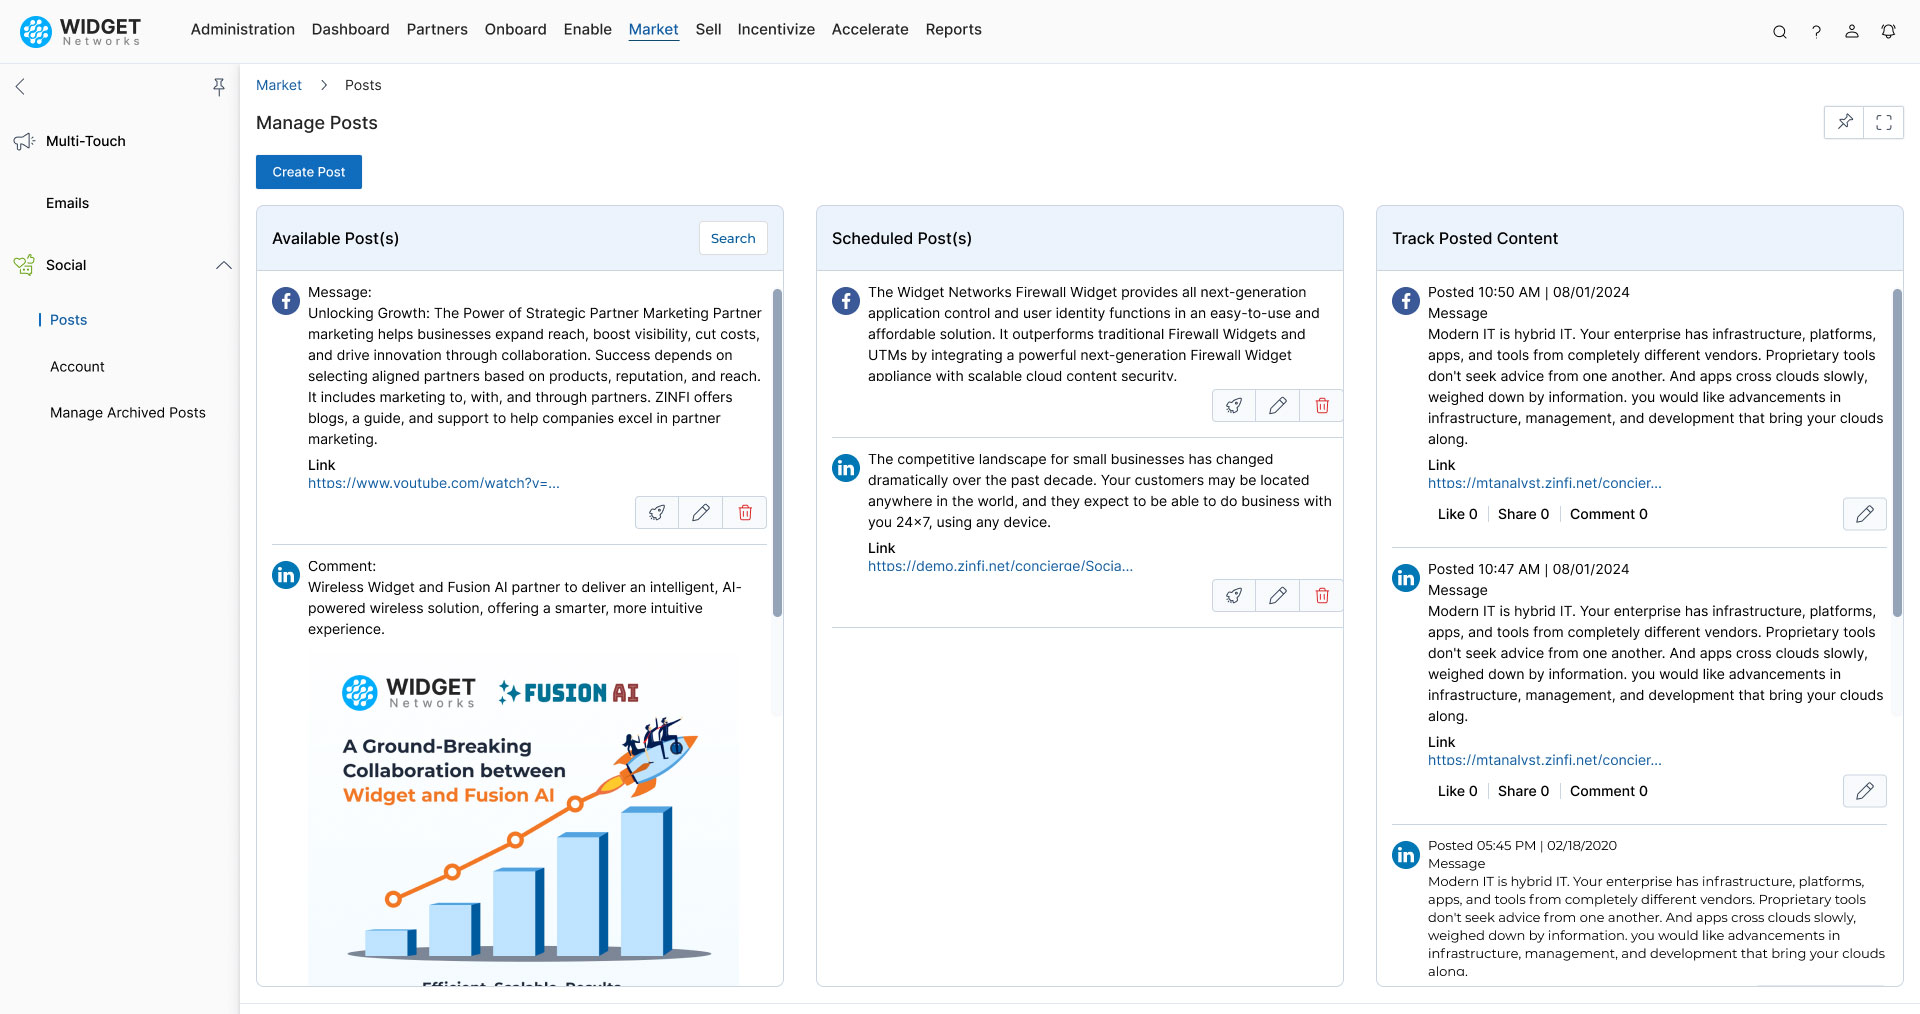This screenshot has height=1014, width=1920.
Task: Switch to the Dashboard tab
Action: 350,29
